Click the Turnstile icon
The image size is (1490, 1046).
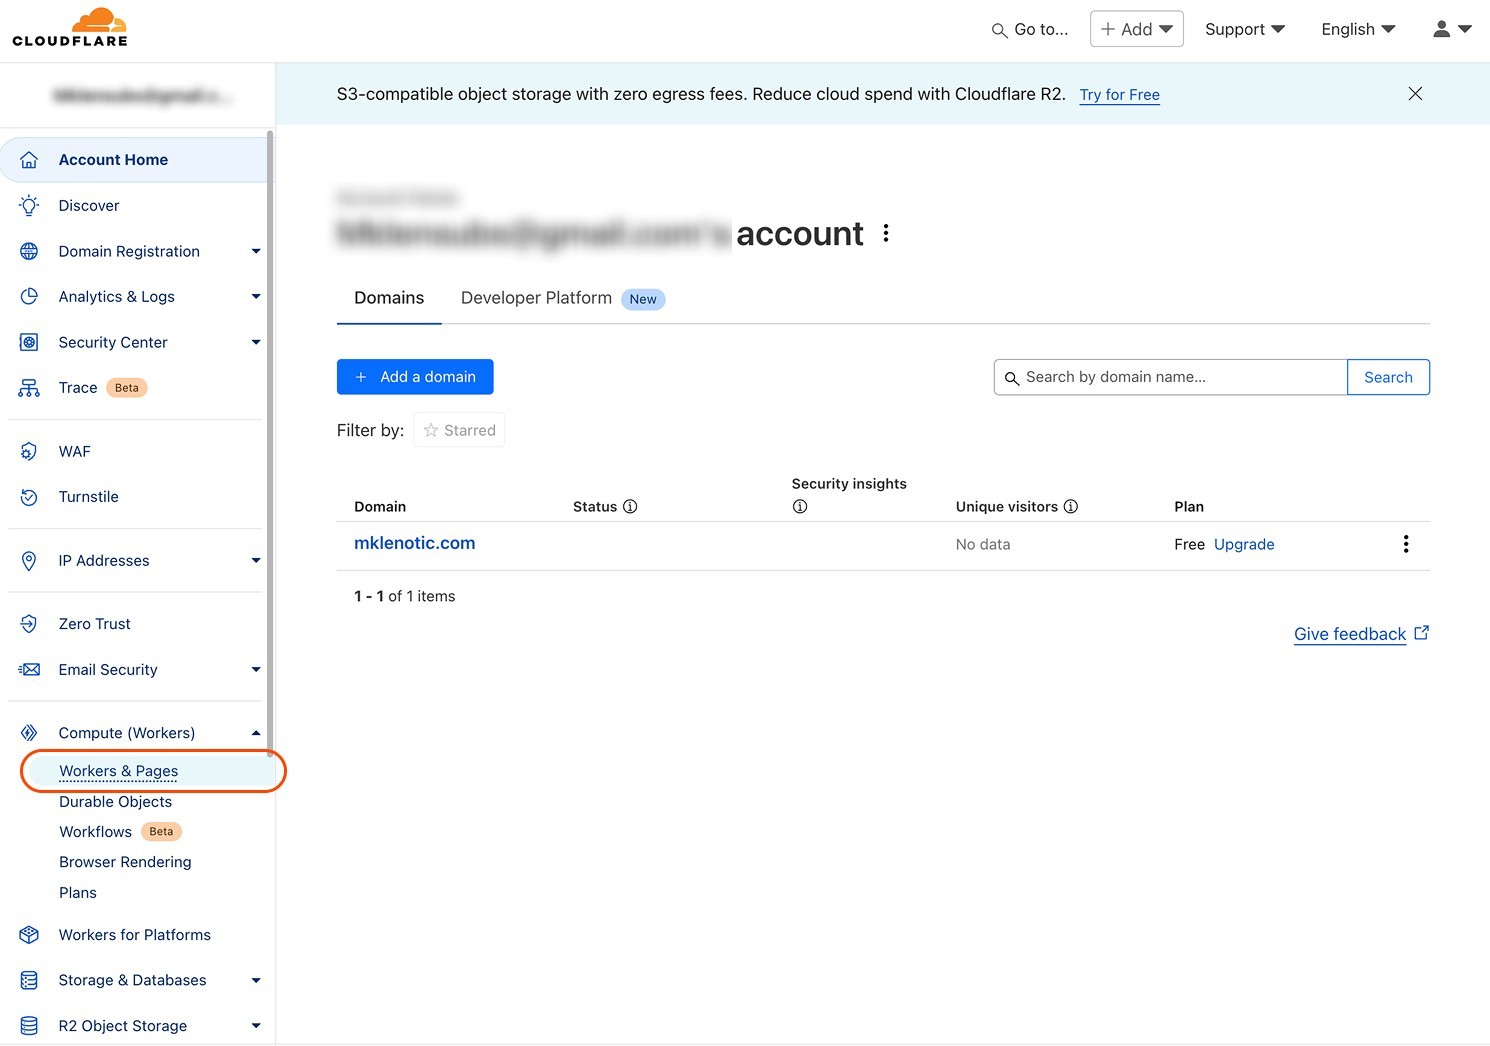[x=29, y=497]
